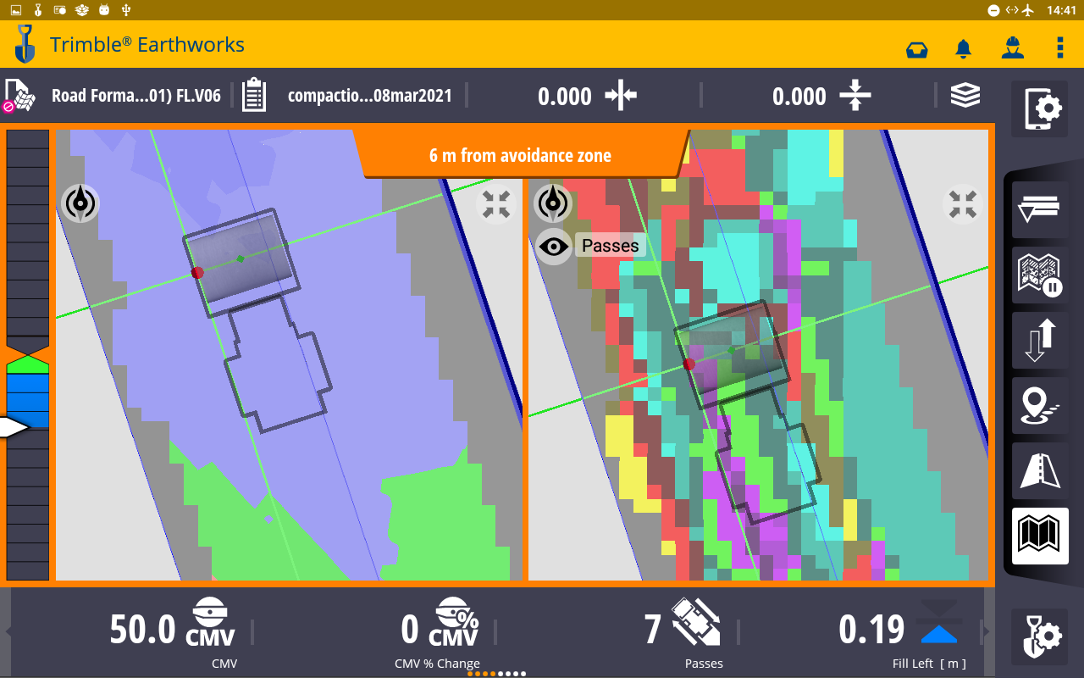This screenshot has height=678, width=1084.
Task: Dismiss the 6 m from avoidance zone banner
Action: point(521,155)
